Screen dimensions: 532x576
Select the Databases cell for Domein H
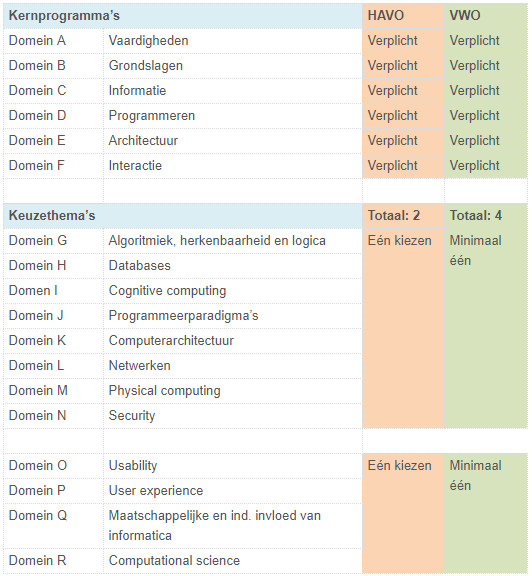click(233, 266)
